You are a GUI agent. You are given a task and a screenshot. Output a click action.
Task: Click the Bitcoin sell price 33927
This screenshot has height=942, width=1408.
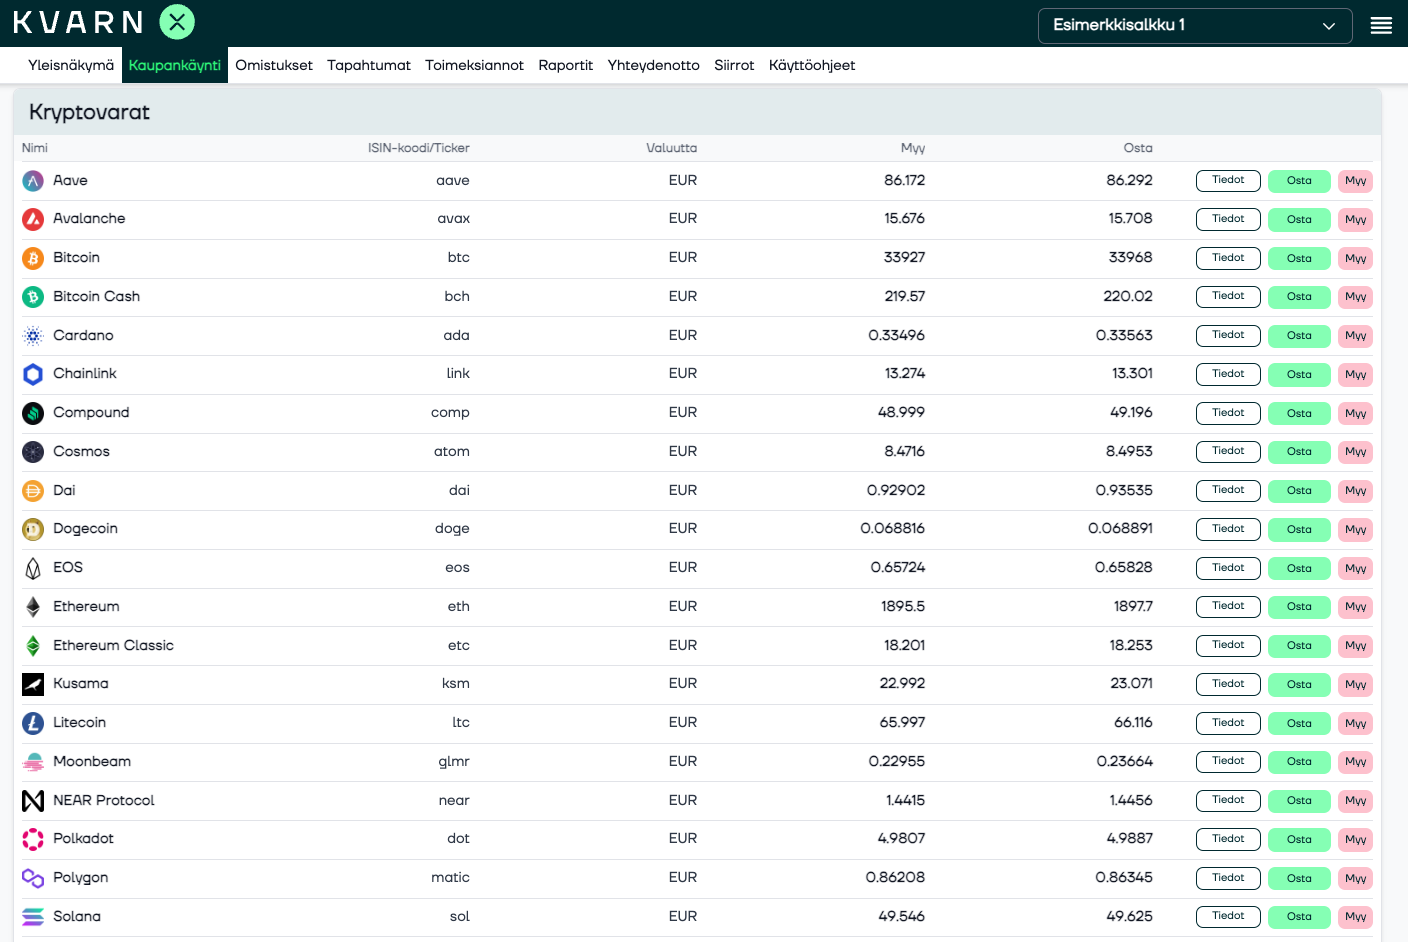[x=904, y=257]
